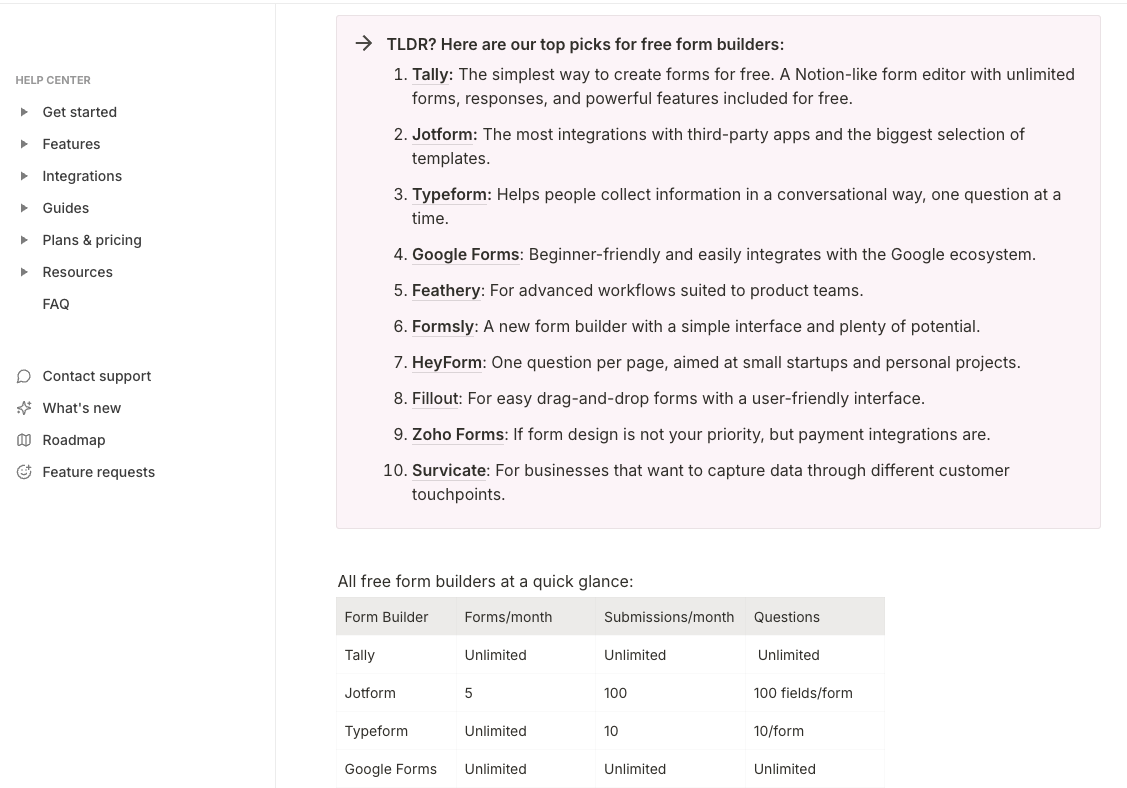The width and height of the screenshot is (1127, 788).
Task: Expand the Resources section triangle
Action: 24,272
